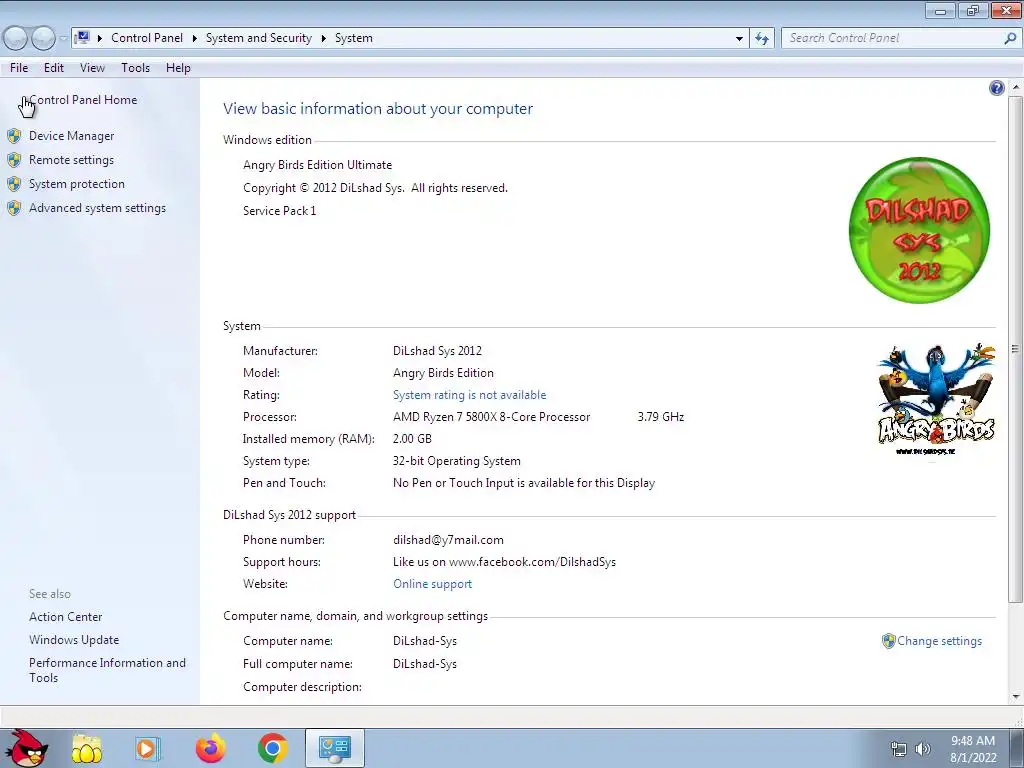Expand arrow after System and Security breadcrumb
Viewport: 1024px width, 768px height.
coord(323,39)
